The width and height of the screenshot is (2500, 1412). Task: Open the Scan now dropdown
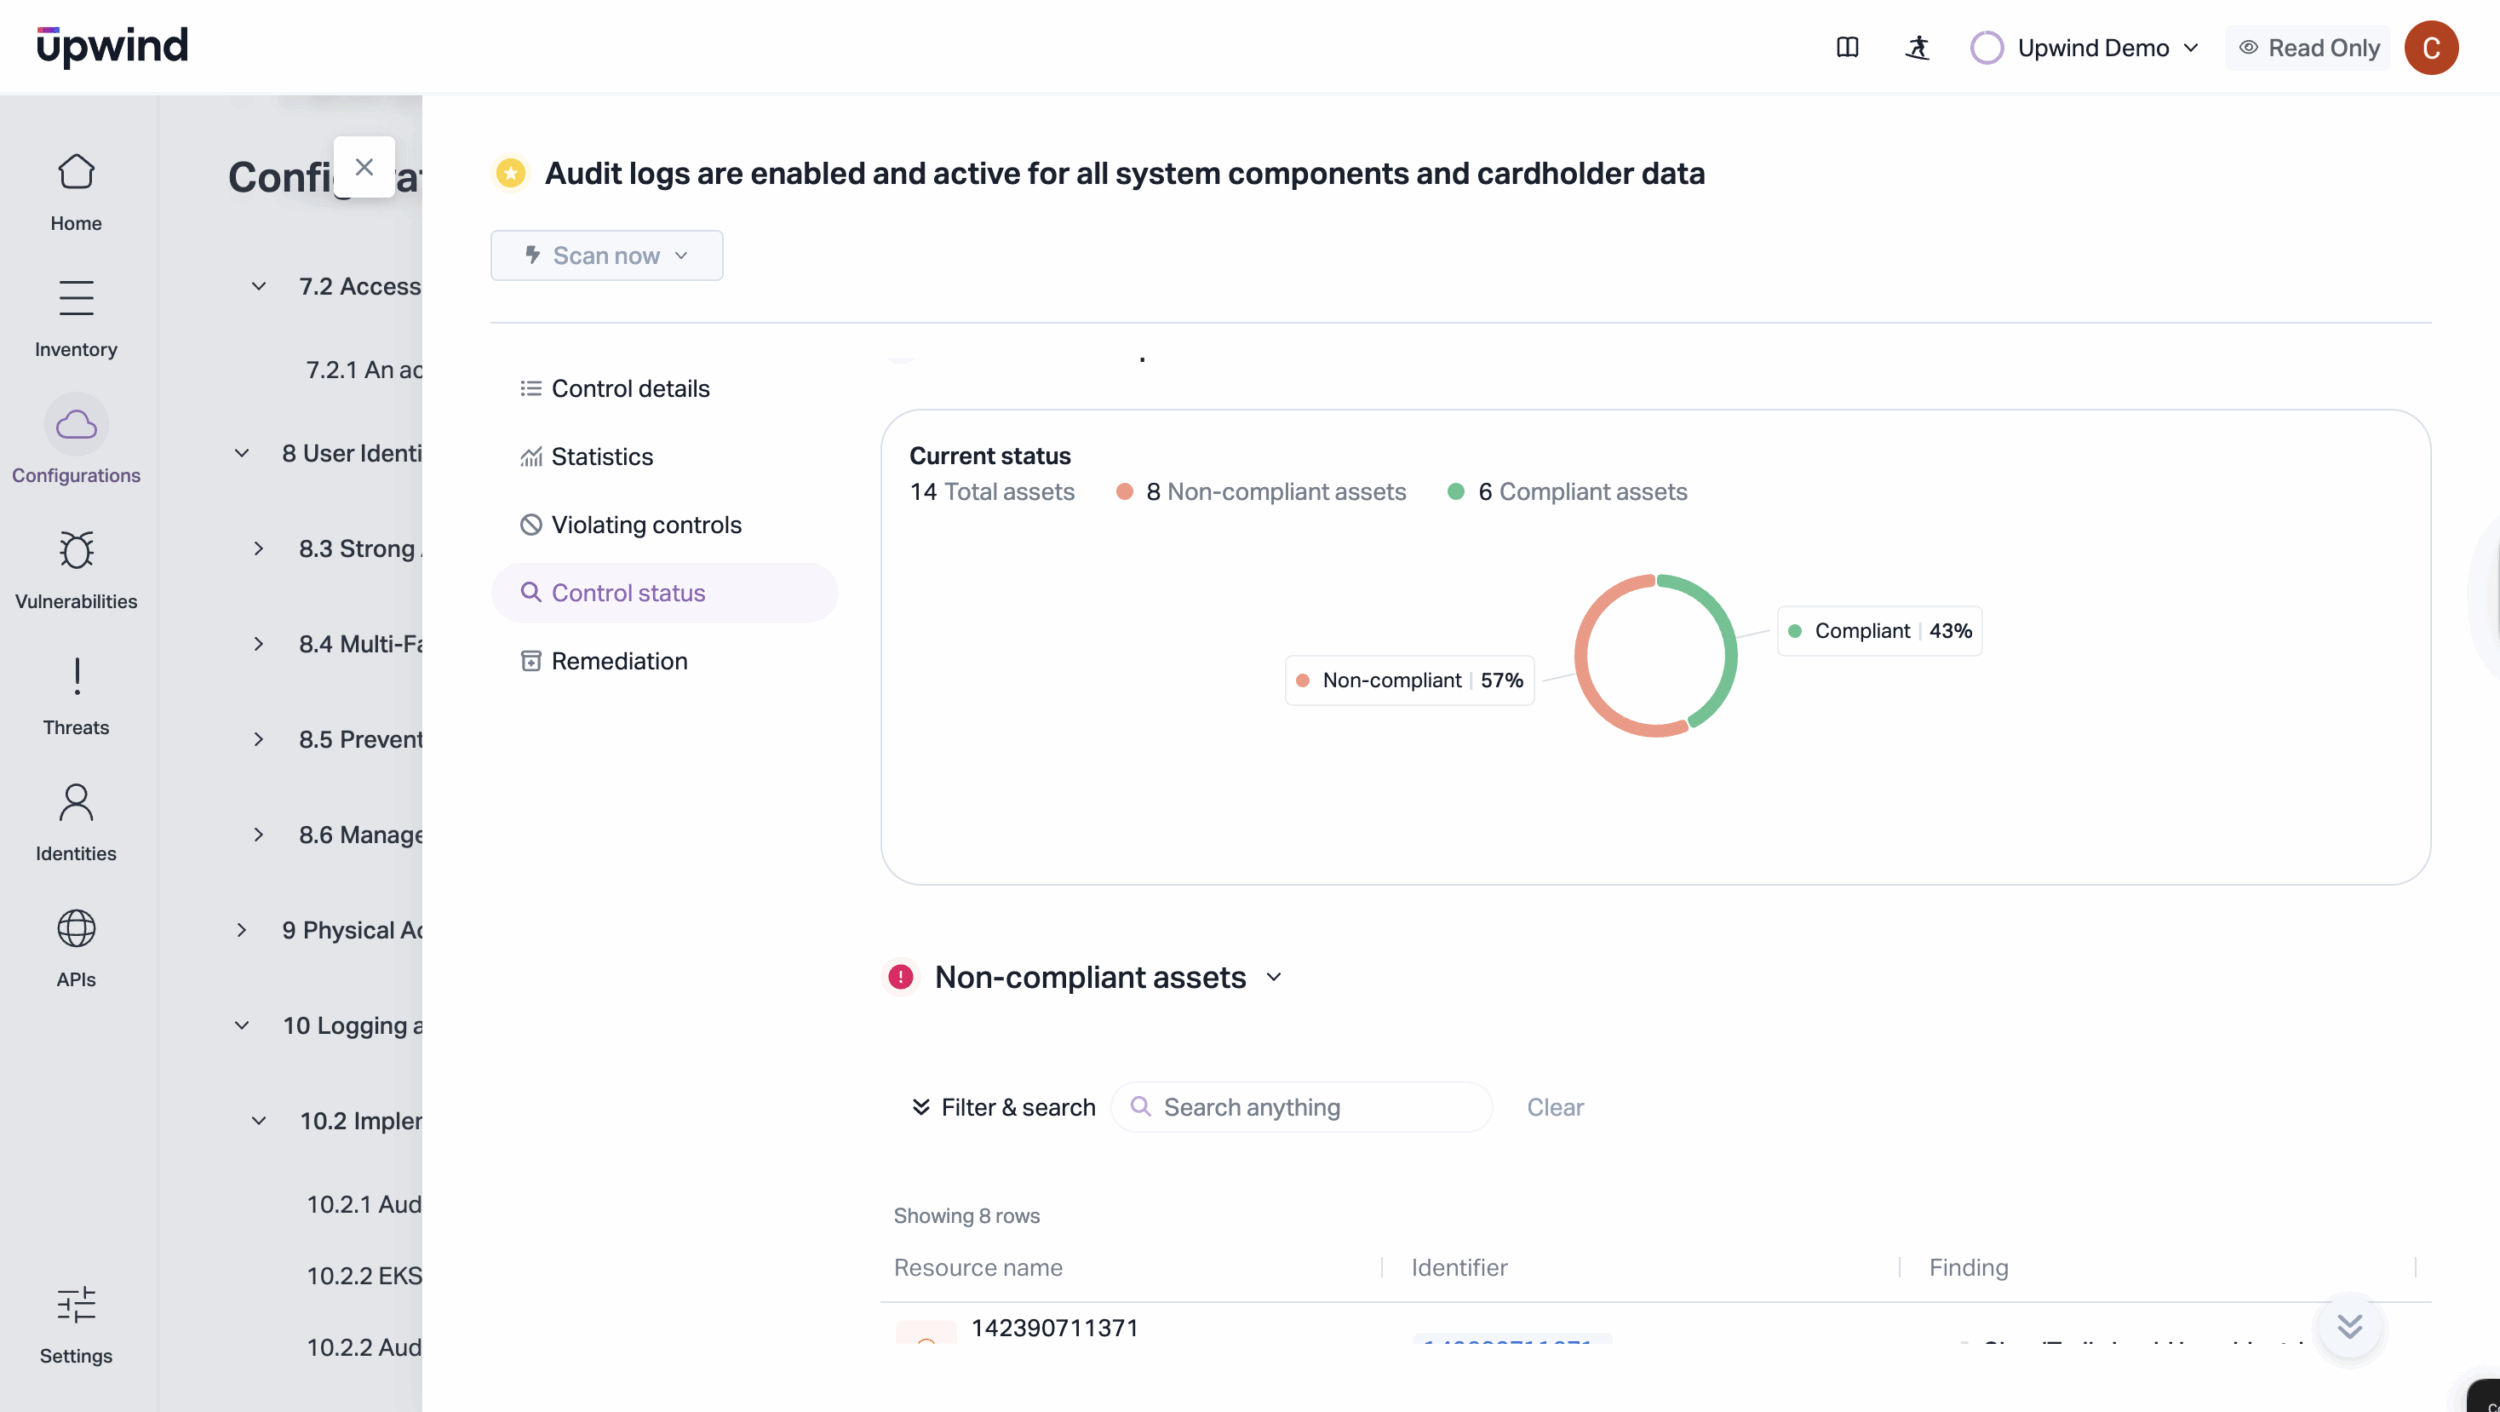(606, 256)
